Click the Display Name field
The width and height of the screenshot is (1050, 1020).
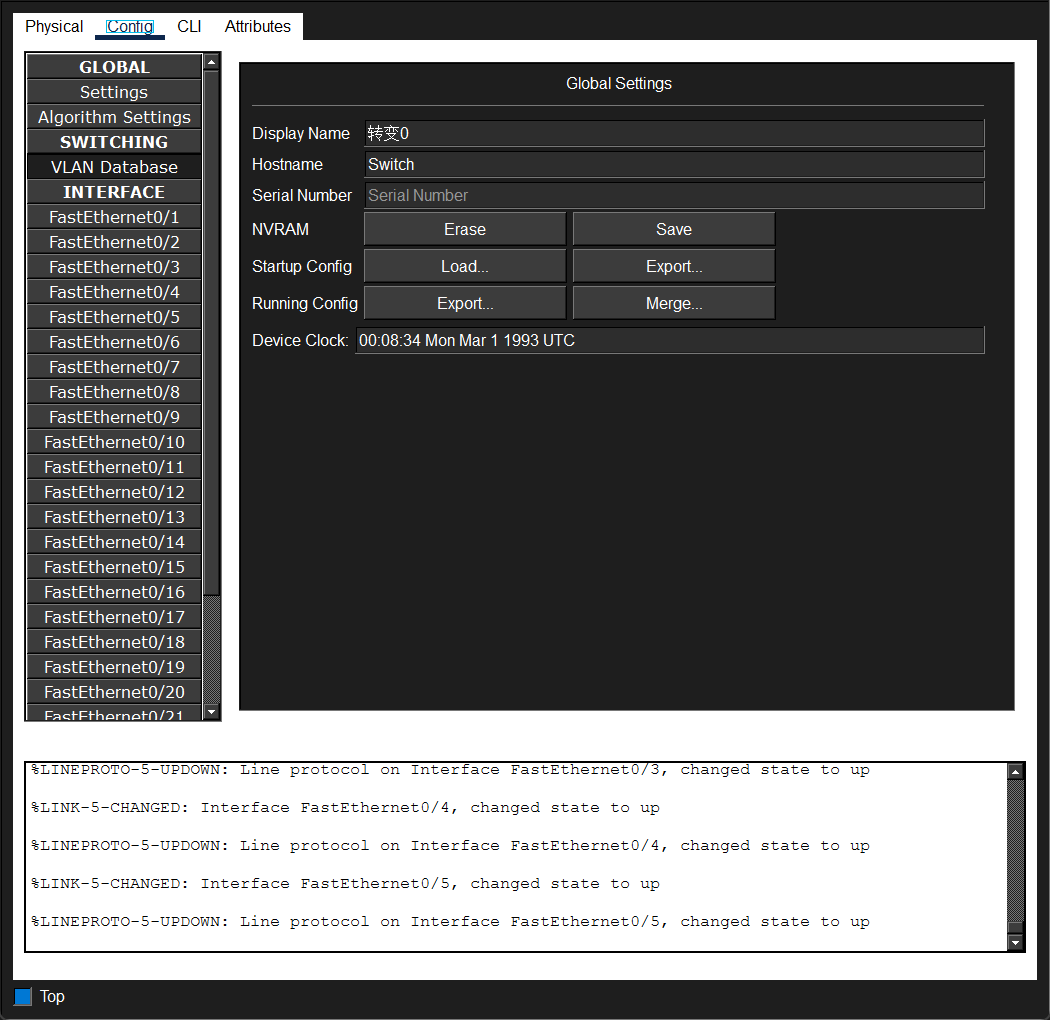[x=674, y=133]
